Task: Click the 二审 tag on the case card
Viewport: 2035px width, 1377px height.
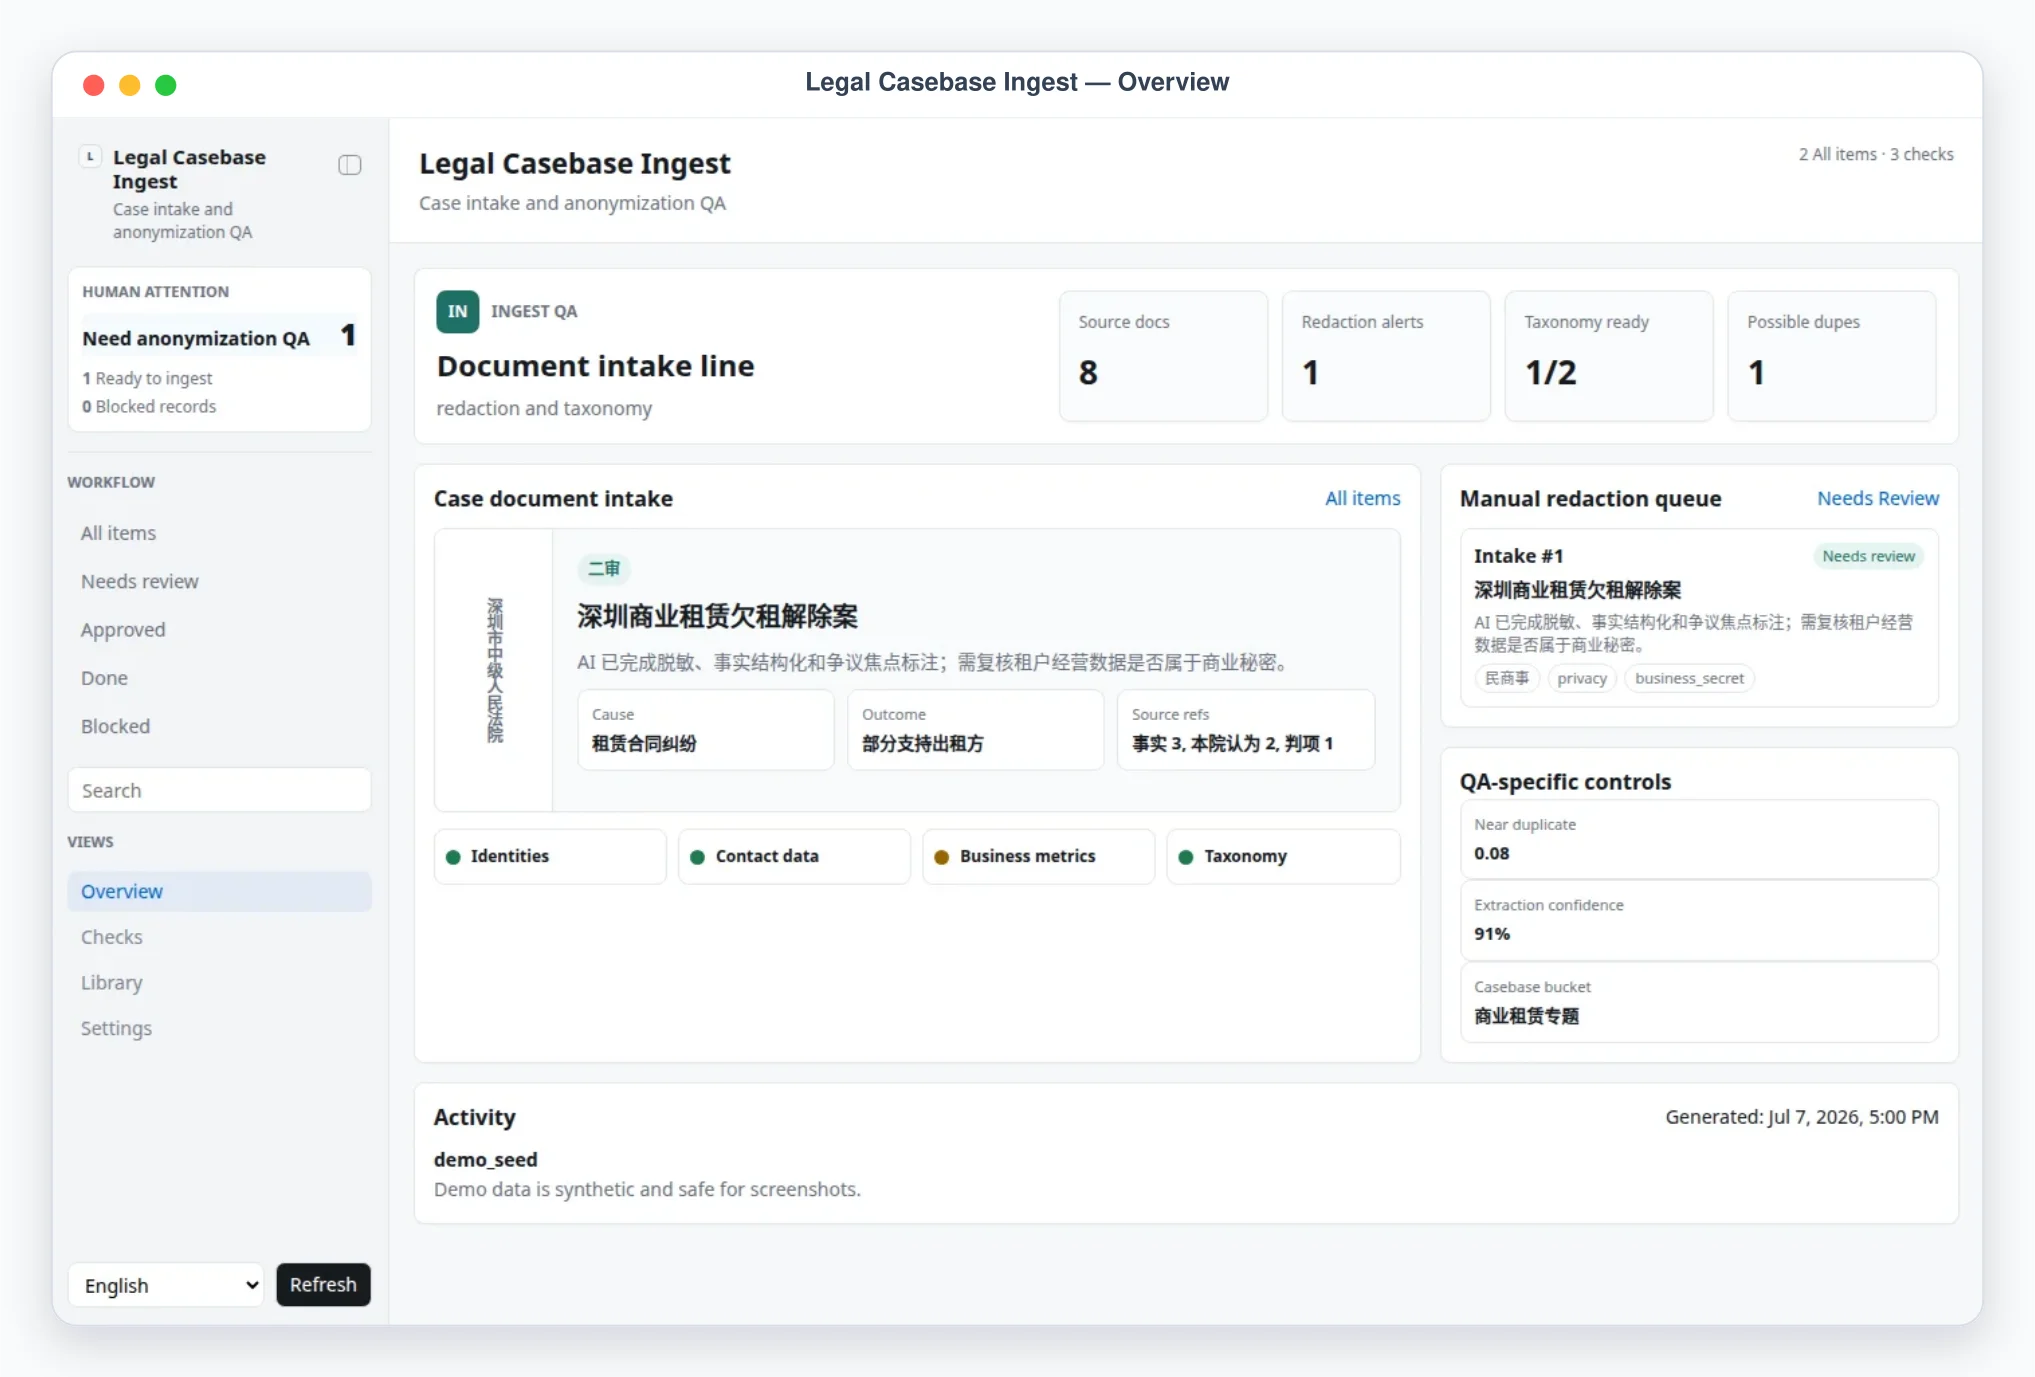Action: 604,569
